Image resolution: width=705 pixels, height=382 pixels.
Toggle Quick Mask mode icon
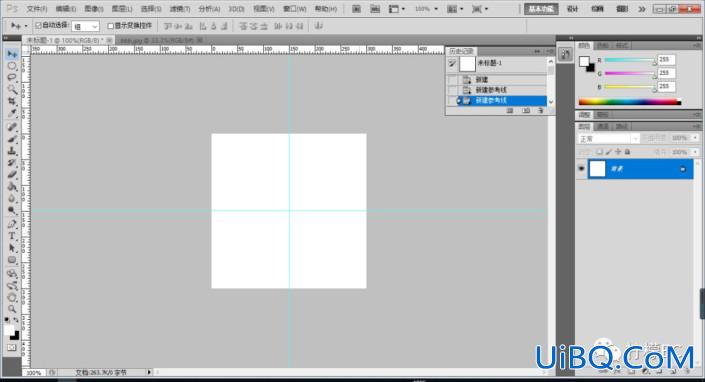tap(12, 347)
